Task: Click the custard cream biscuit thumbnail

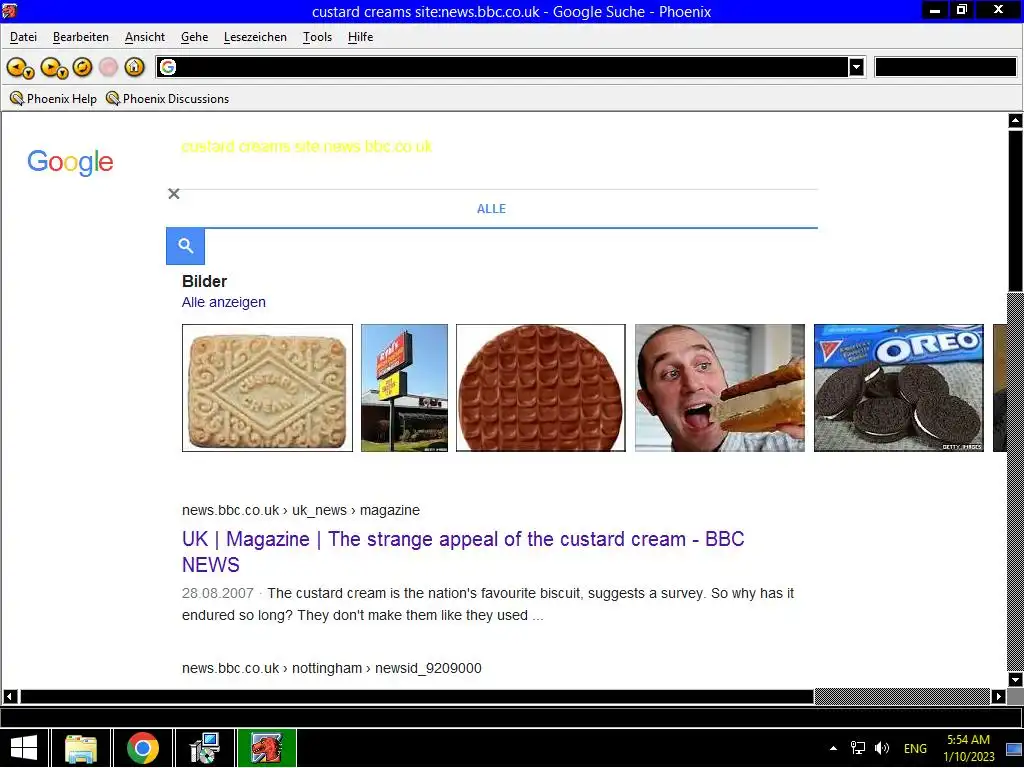Action: click(x=267, y=388)
